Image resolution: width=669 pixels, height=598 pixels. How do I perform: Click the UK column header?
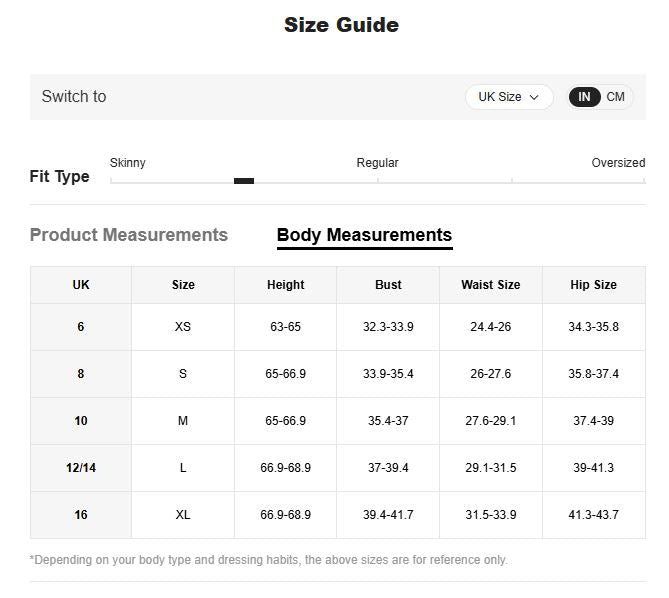pos(81,285)
